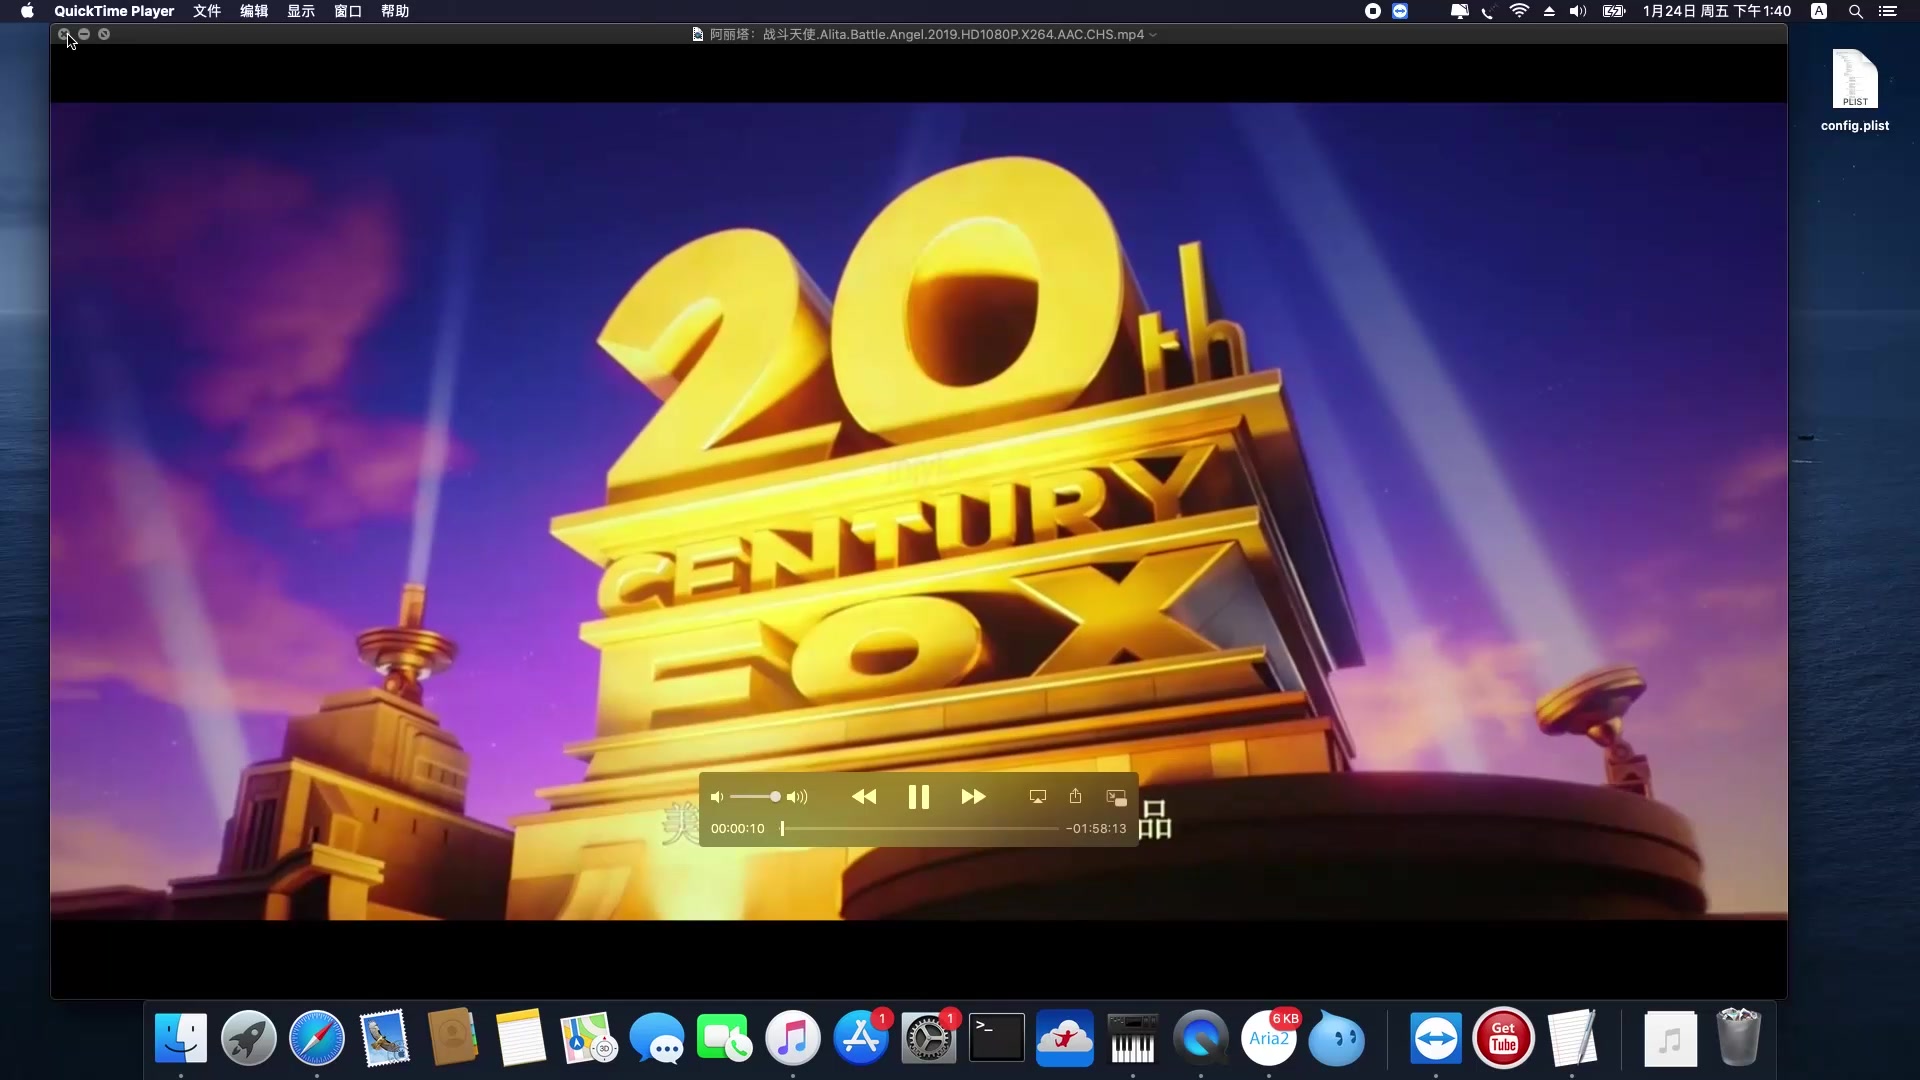
Task: Open the QuickTime Player application menu
Action: coord(114,11)
